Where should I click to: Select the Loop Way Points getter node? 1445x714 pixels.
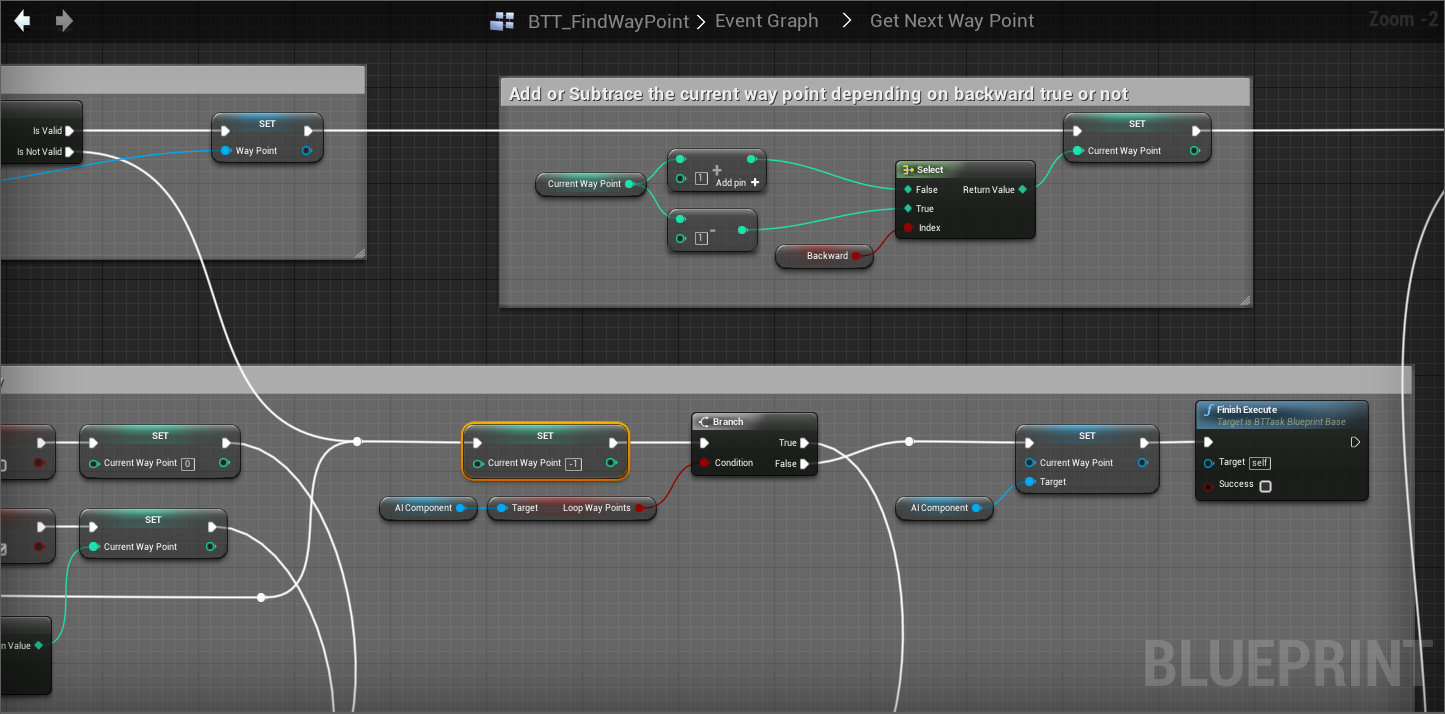coord(572,508)
